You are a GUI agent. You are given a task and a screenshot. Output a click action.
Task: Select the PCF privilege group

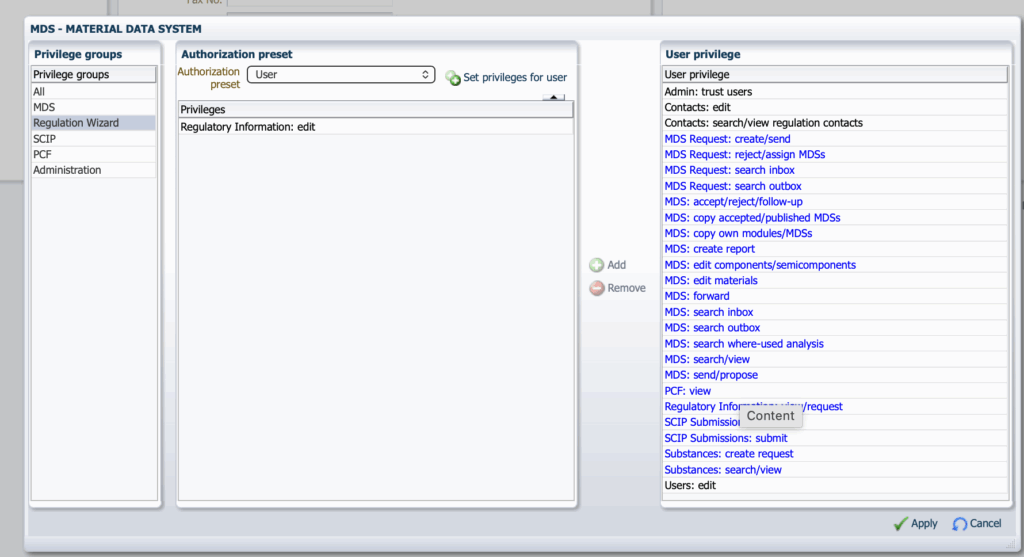93,154
